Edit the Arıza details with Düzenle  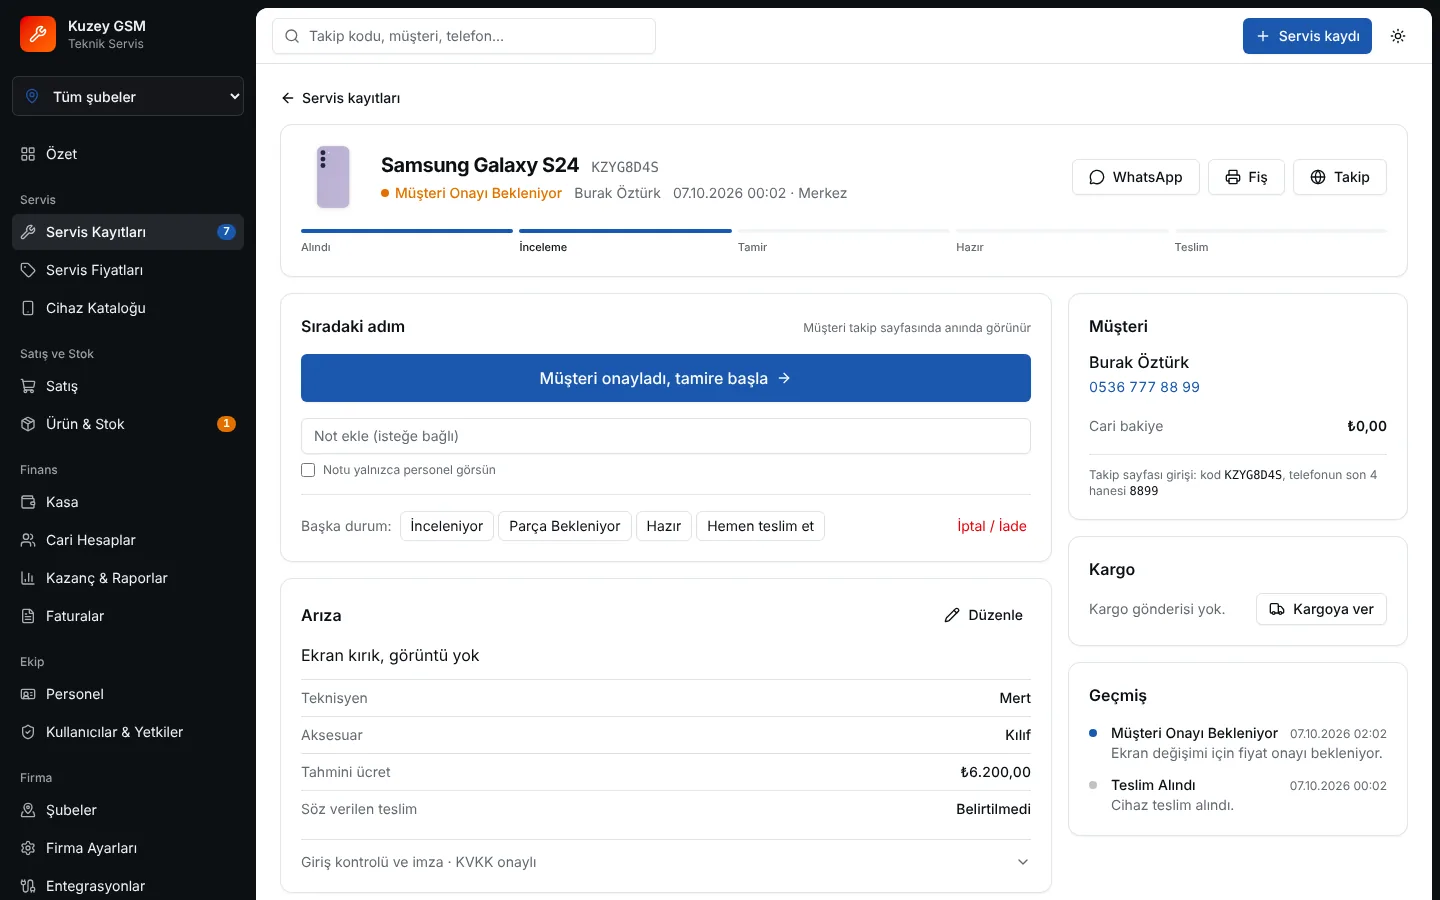pos(984,615)
